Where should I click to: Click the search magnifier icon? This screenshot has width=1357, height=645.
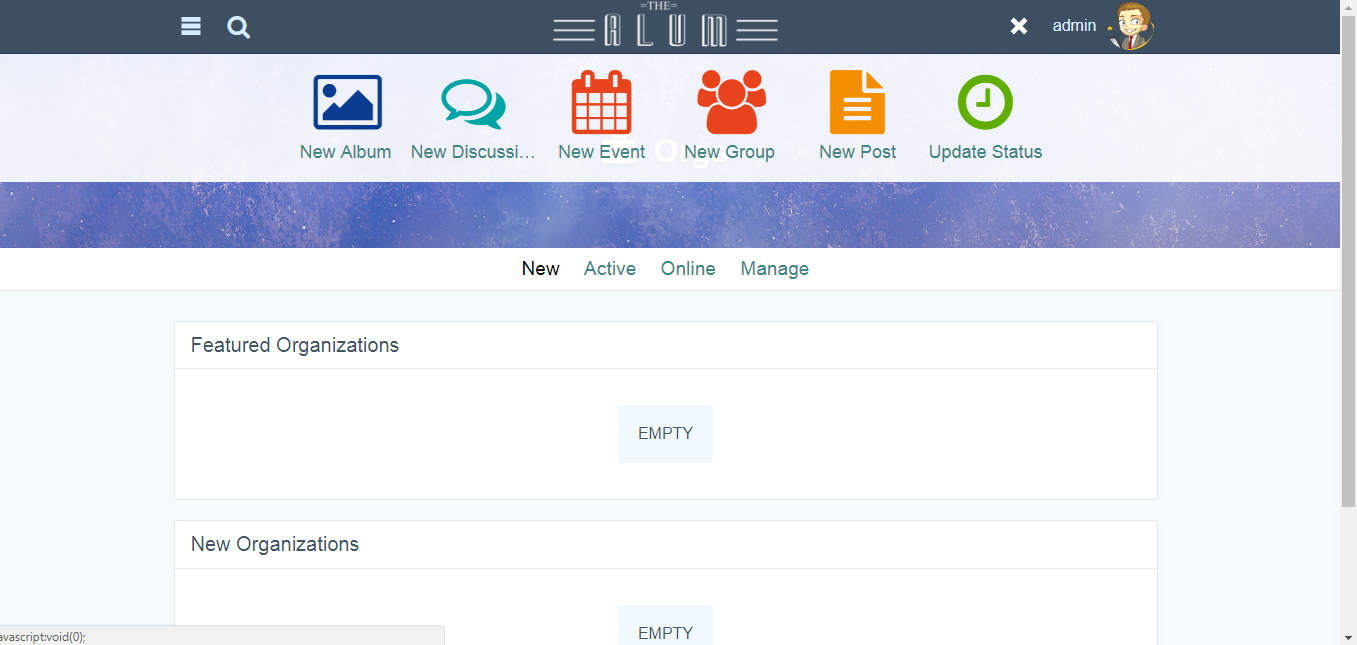[x=238, y=27]
